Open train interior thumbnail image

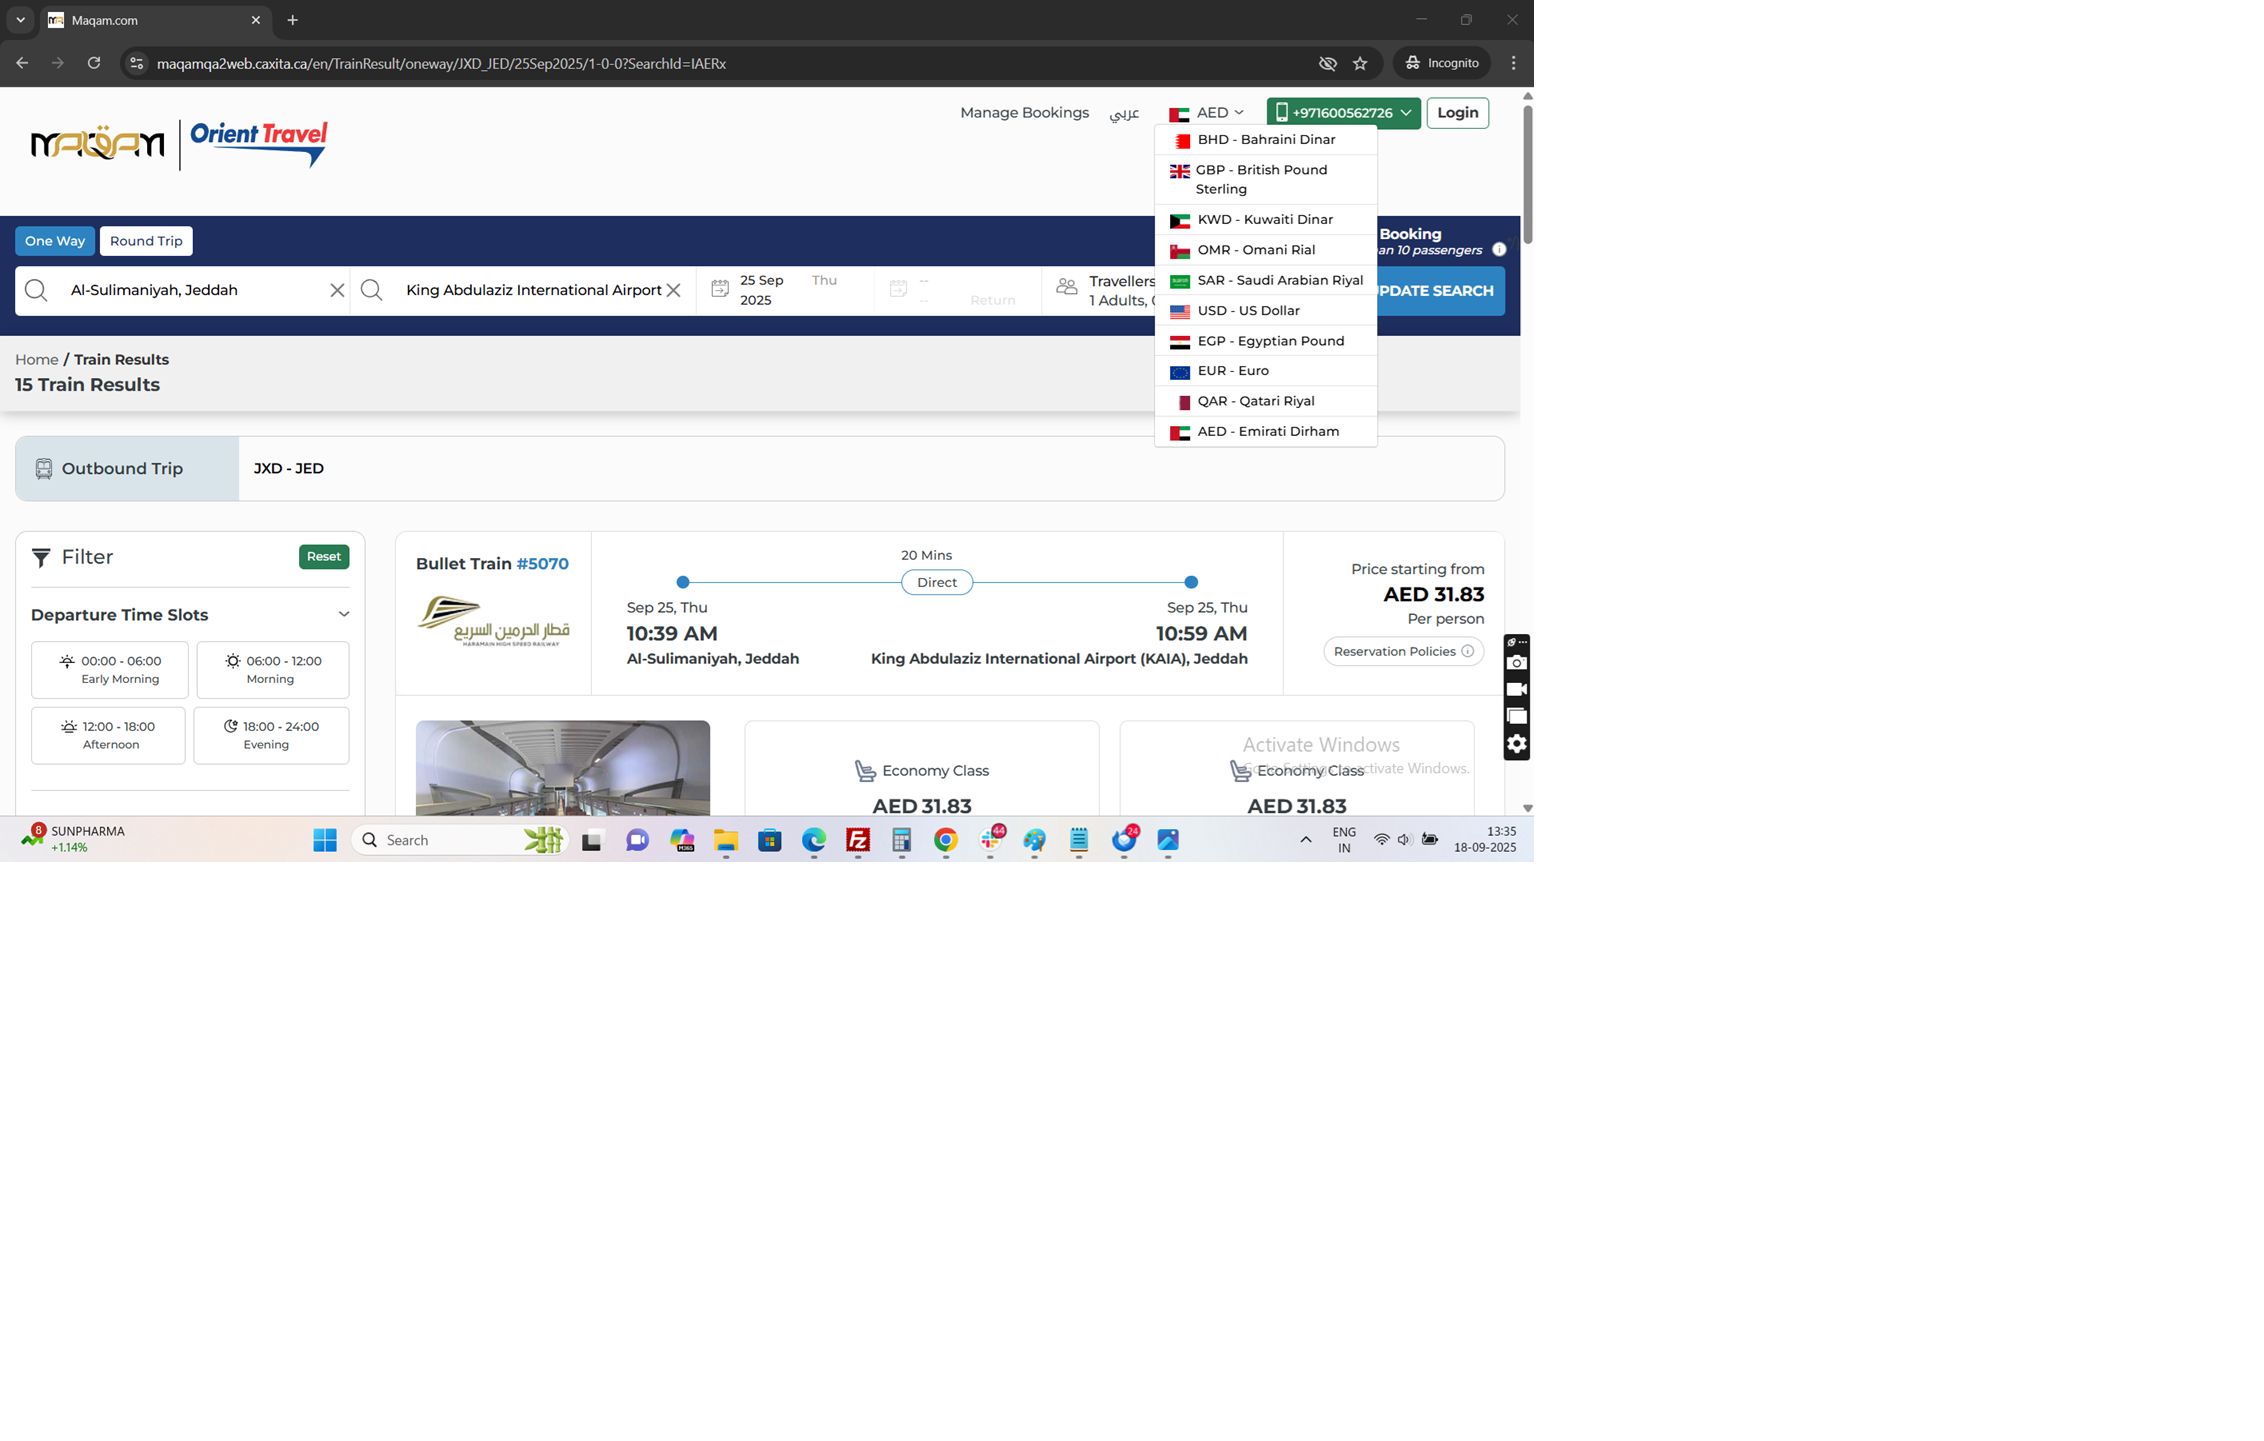click(x=563, y=767)
